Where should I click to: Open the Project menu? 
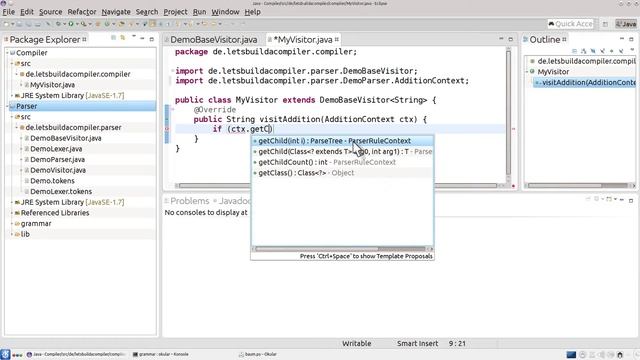coord(175,12)
